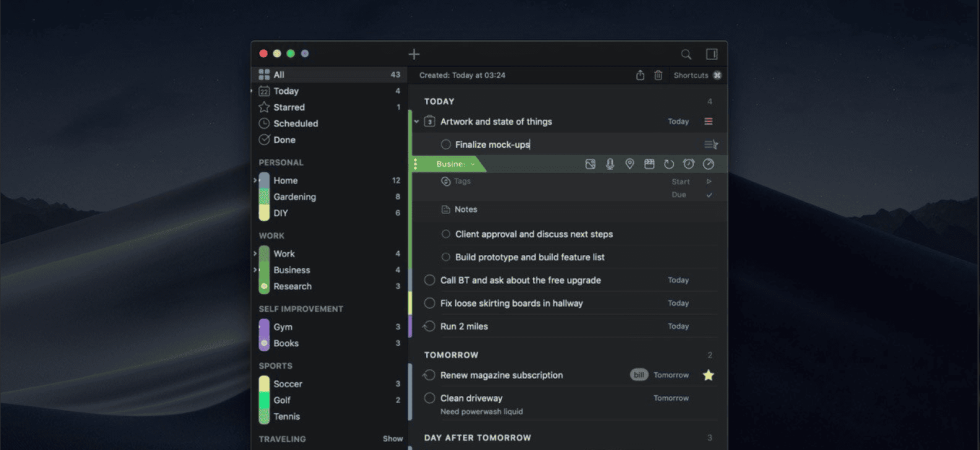The width and height of the screenshot is (980, 450).
Task: Mark 'Call BT and ask' task complete
Action: tap(429, 280)
